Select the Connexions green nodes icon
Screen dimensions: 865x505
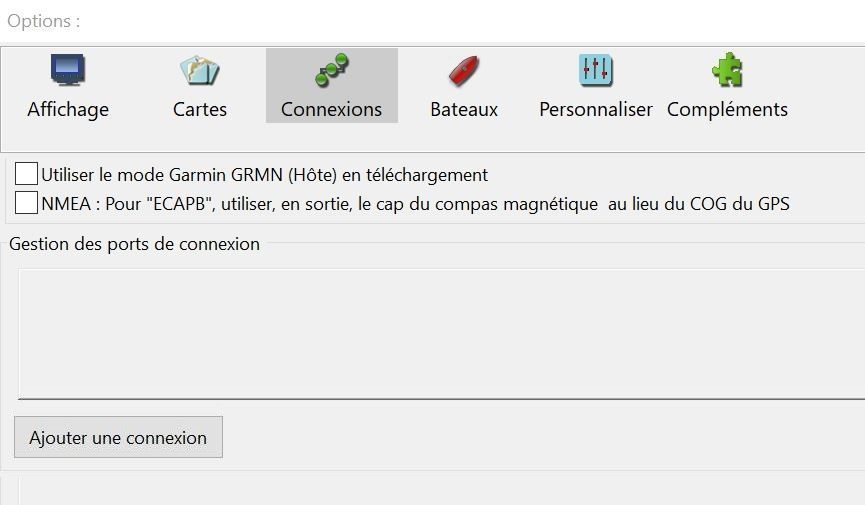(x=332, y=70)
